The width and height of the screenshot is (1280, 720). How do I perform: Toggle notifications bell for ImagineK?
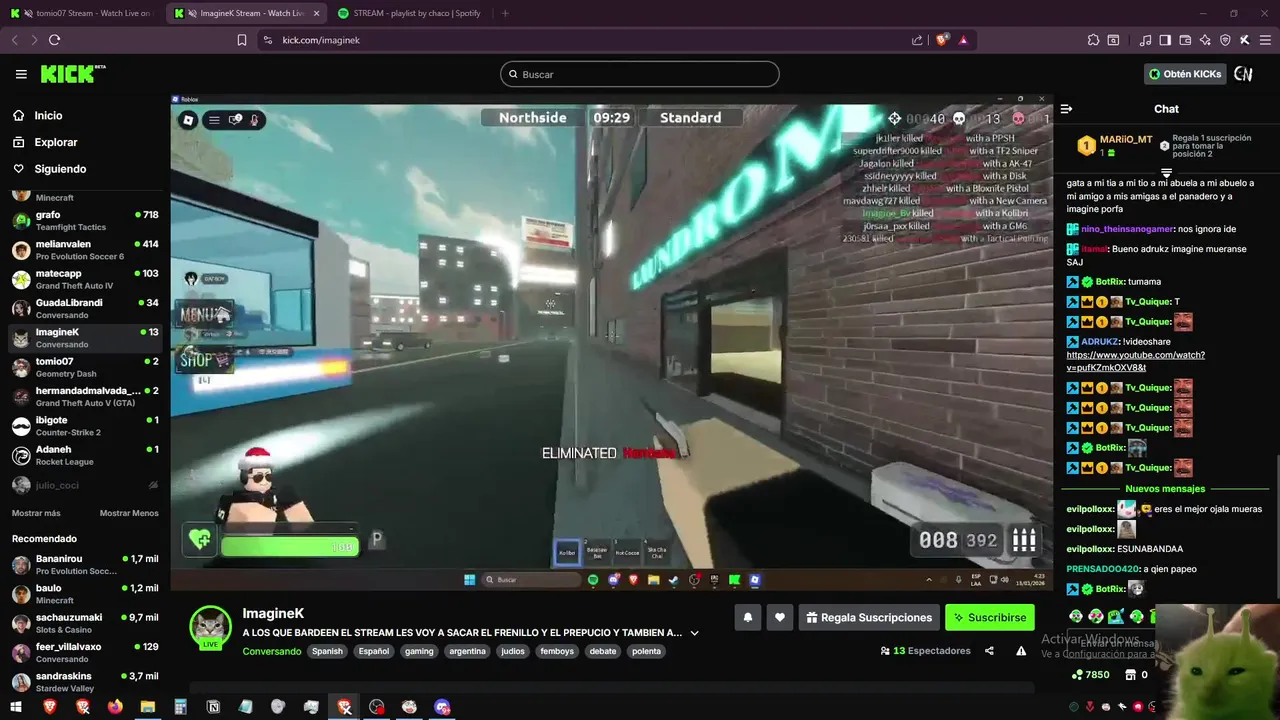(x=747, y=618)
